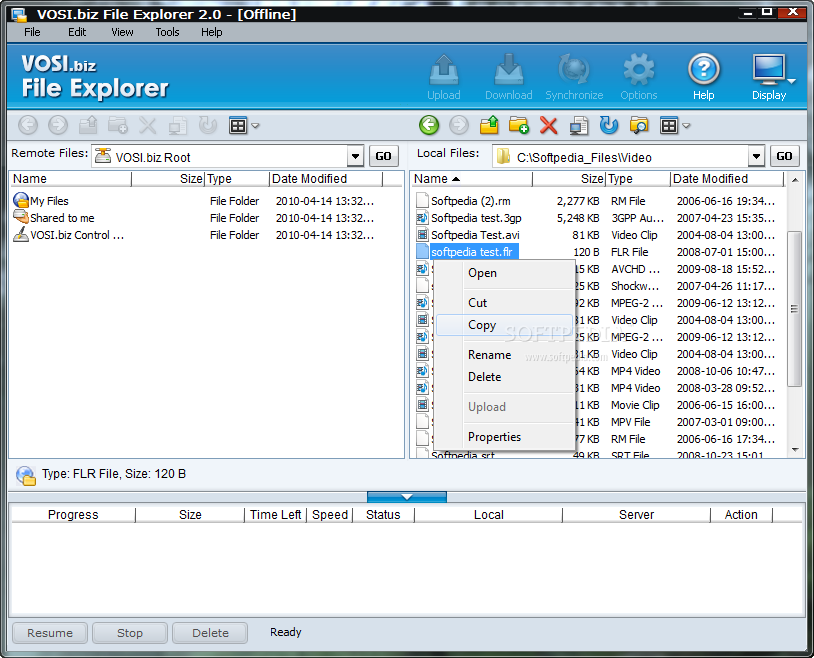This screenshot has width=814, height=658.
Task: Click the remote new folder icon
Action: [118, 125]
